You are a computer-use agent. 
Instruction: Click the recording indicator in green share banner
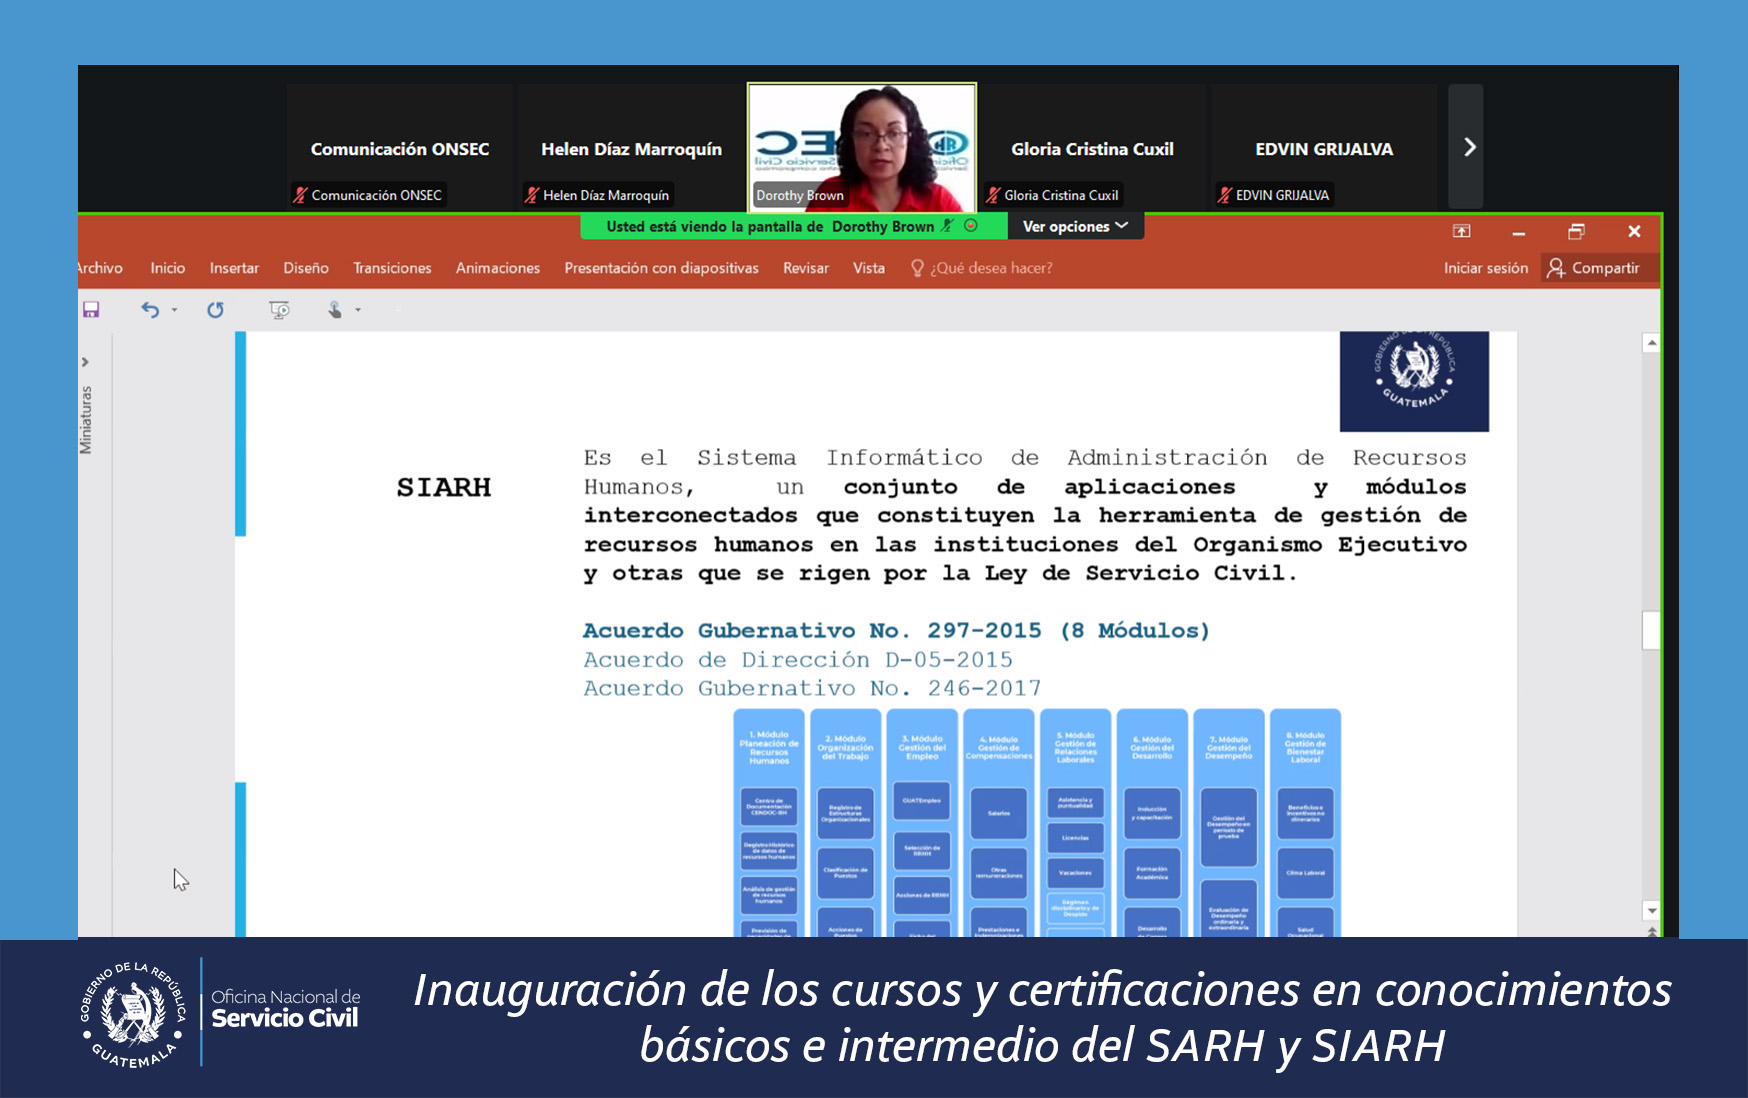970,226
